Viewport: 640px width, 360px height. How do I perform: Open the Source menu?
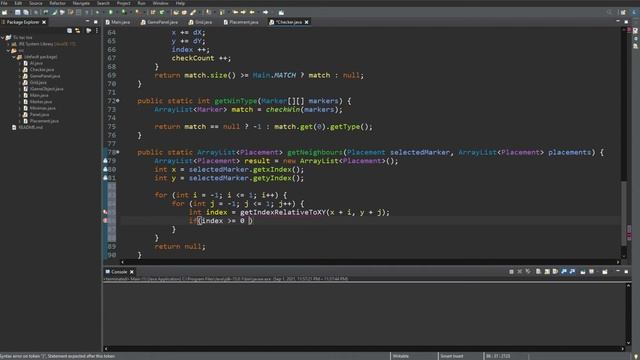pyautogui.click(x=36, y=3)
